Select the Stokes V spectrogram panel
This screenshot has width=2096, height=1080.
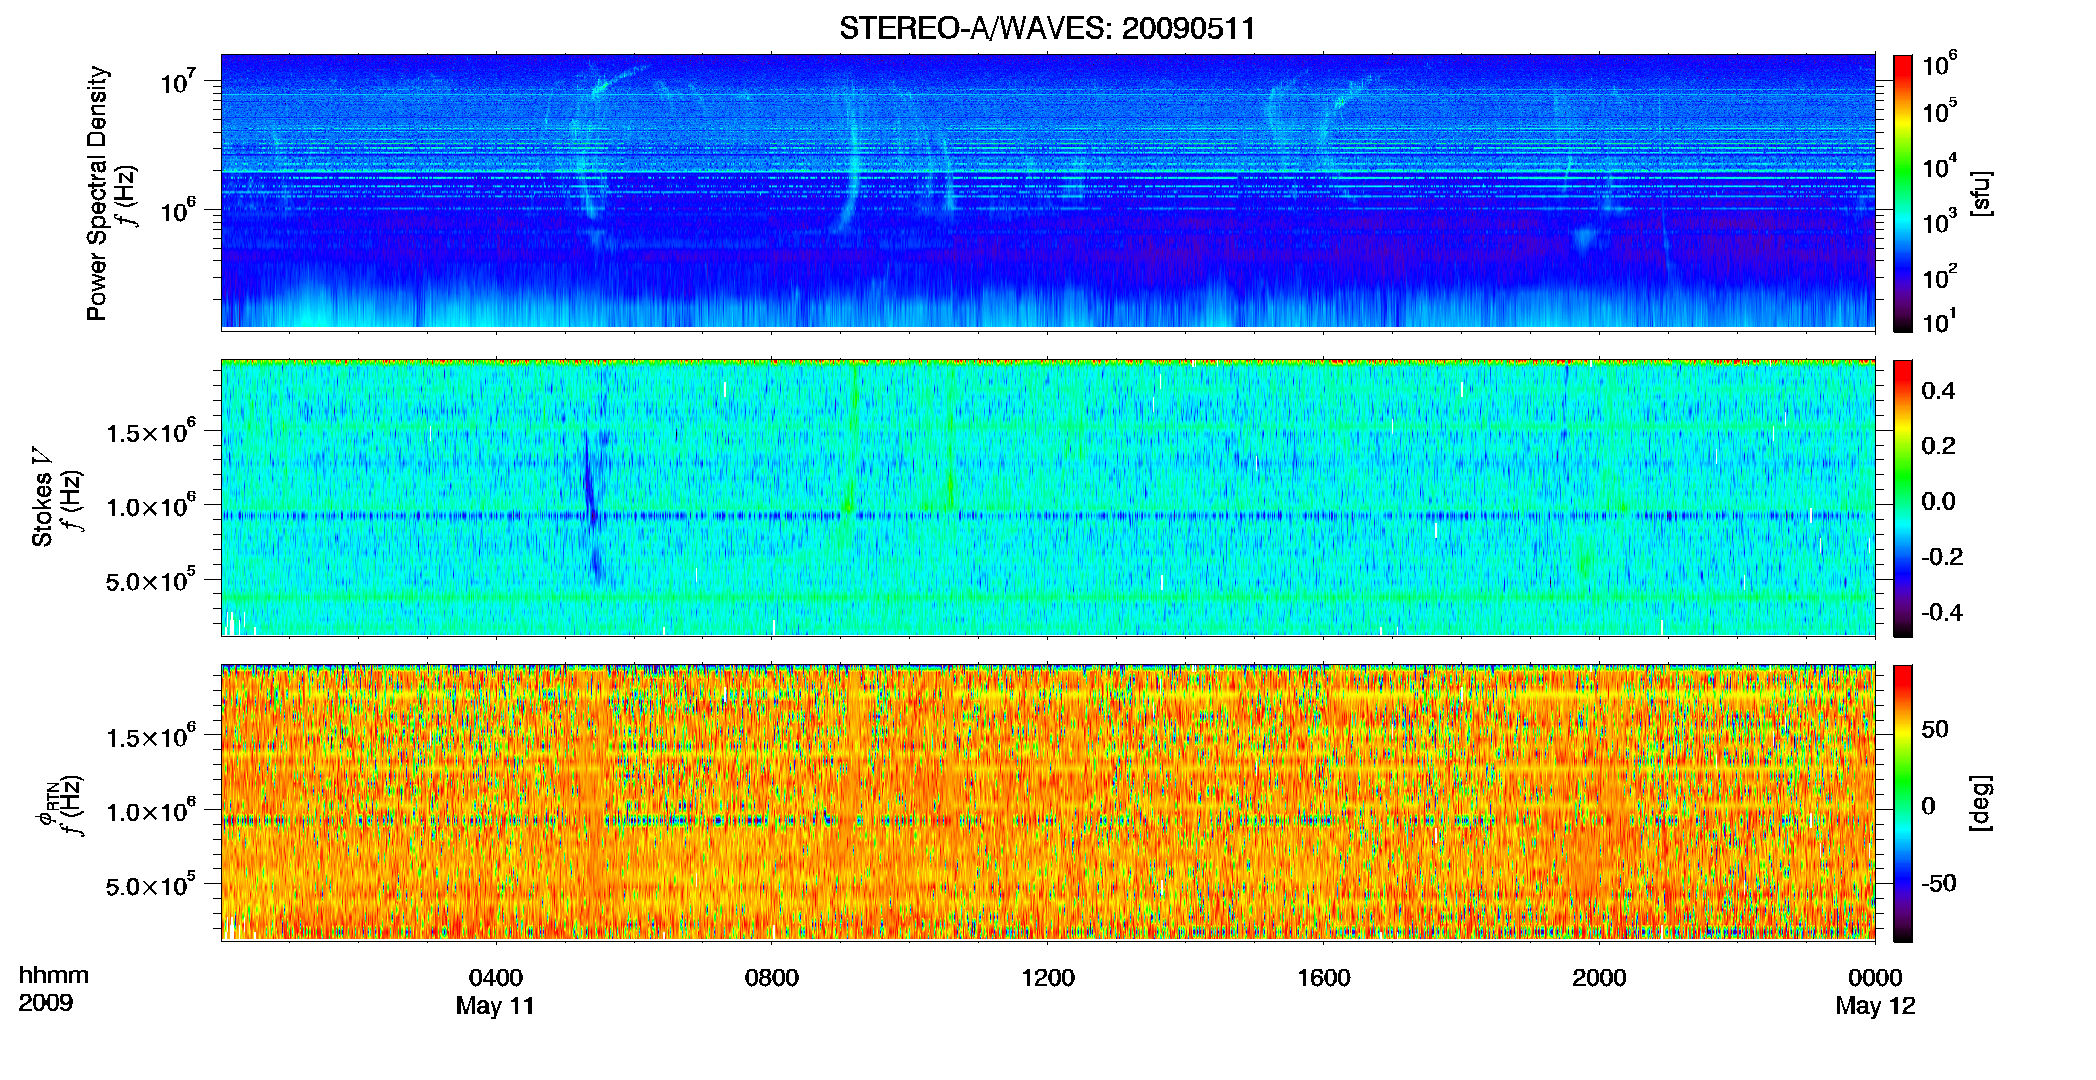pos(1048,498)
